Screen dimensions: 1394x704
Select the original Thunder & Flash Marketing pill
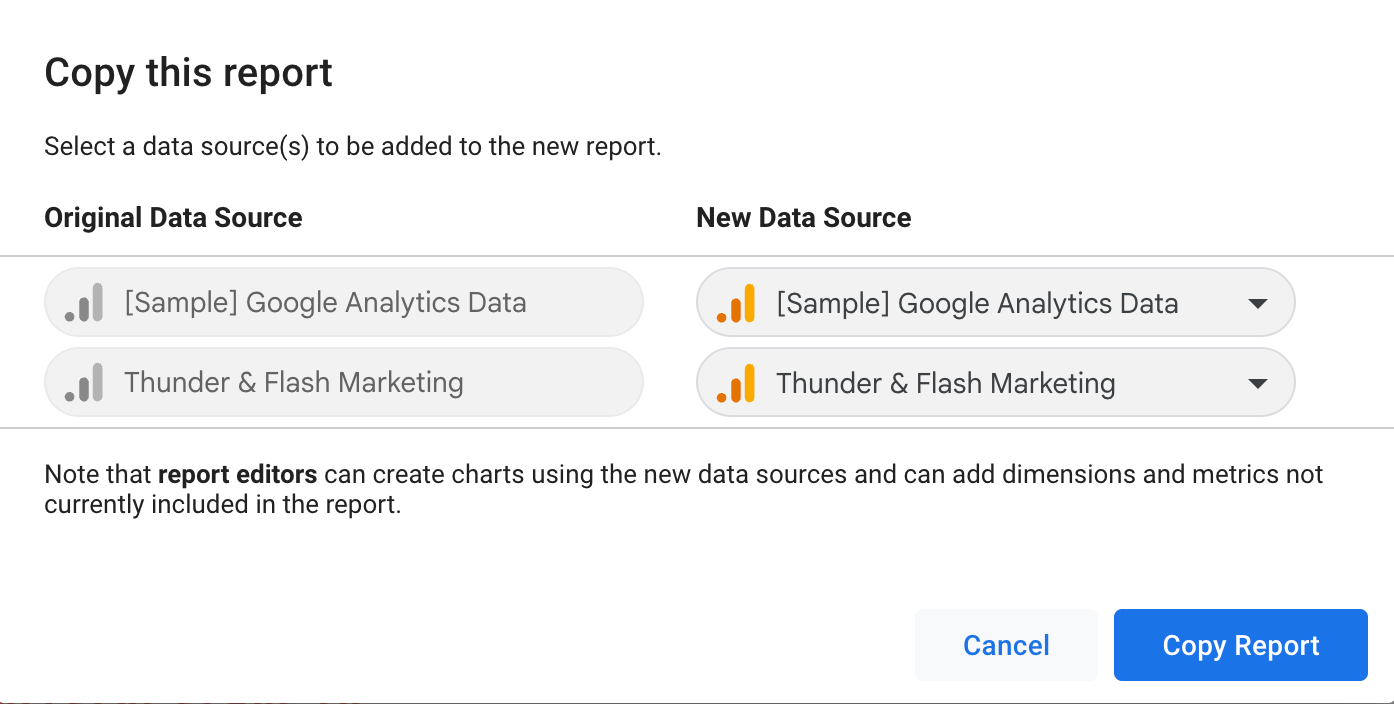pos(344,382)
